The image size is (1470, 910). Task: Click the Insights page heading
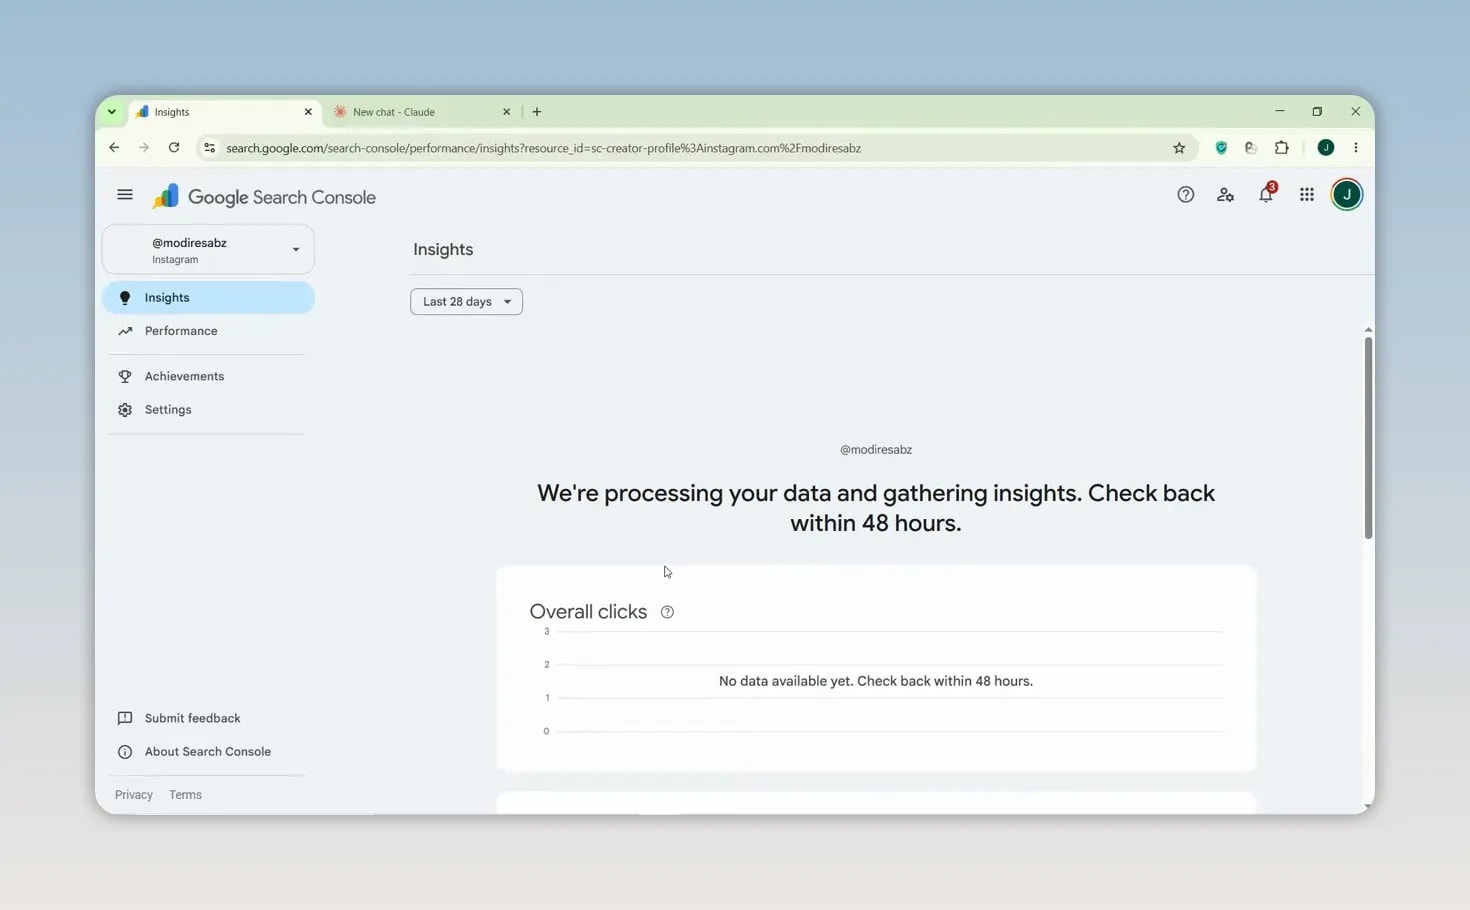click(x=443, y=250)
